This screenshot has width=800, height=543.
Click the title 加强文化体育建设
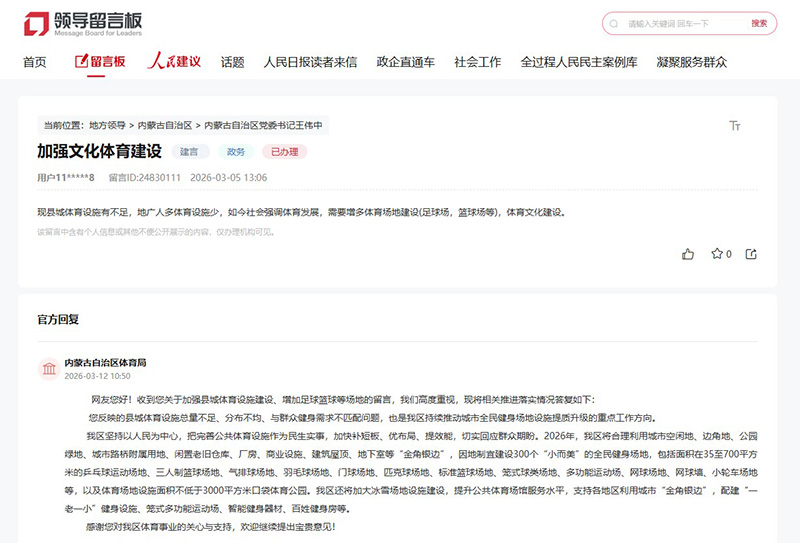[x=99, y=151]
